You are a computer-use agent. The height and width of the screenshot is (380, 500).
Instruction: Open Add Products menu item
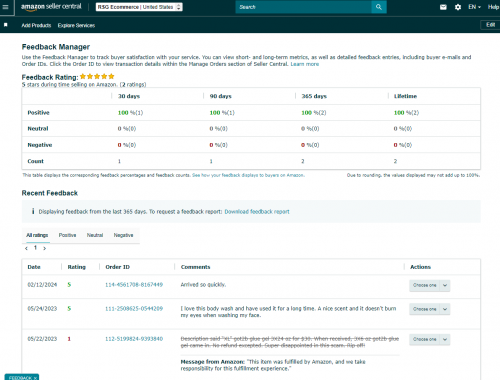click(36, 25)
